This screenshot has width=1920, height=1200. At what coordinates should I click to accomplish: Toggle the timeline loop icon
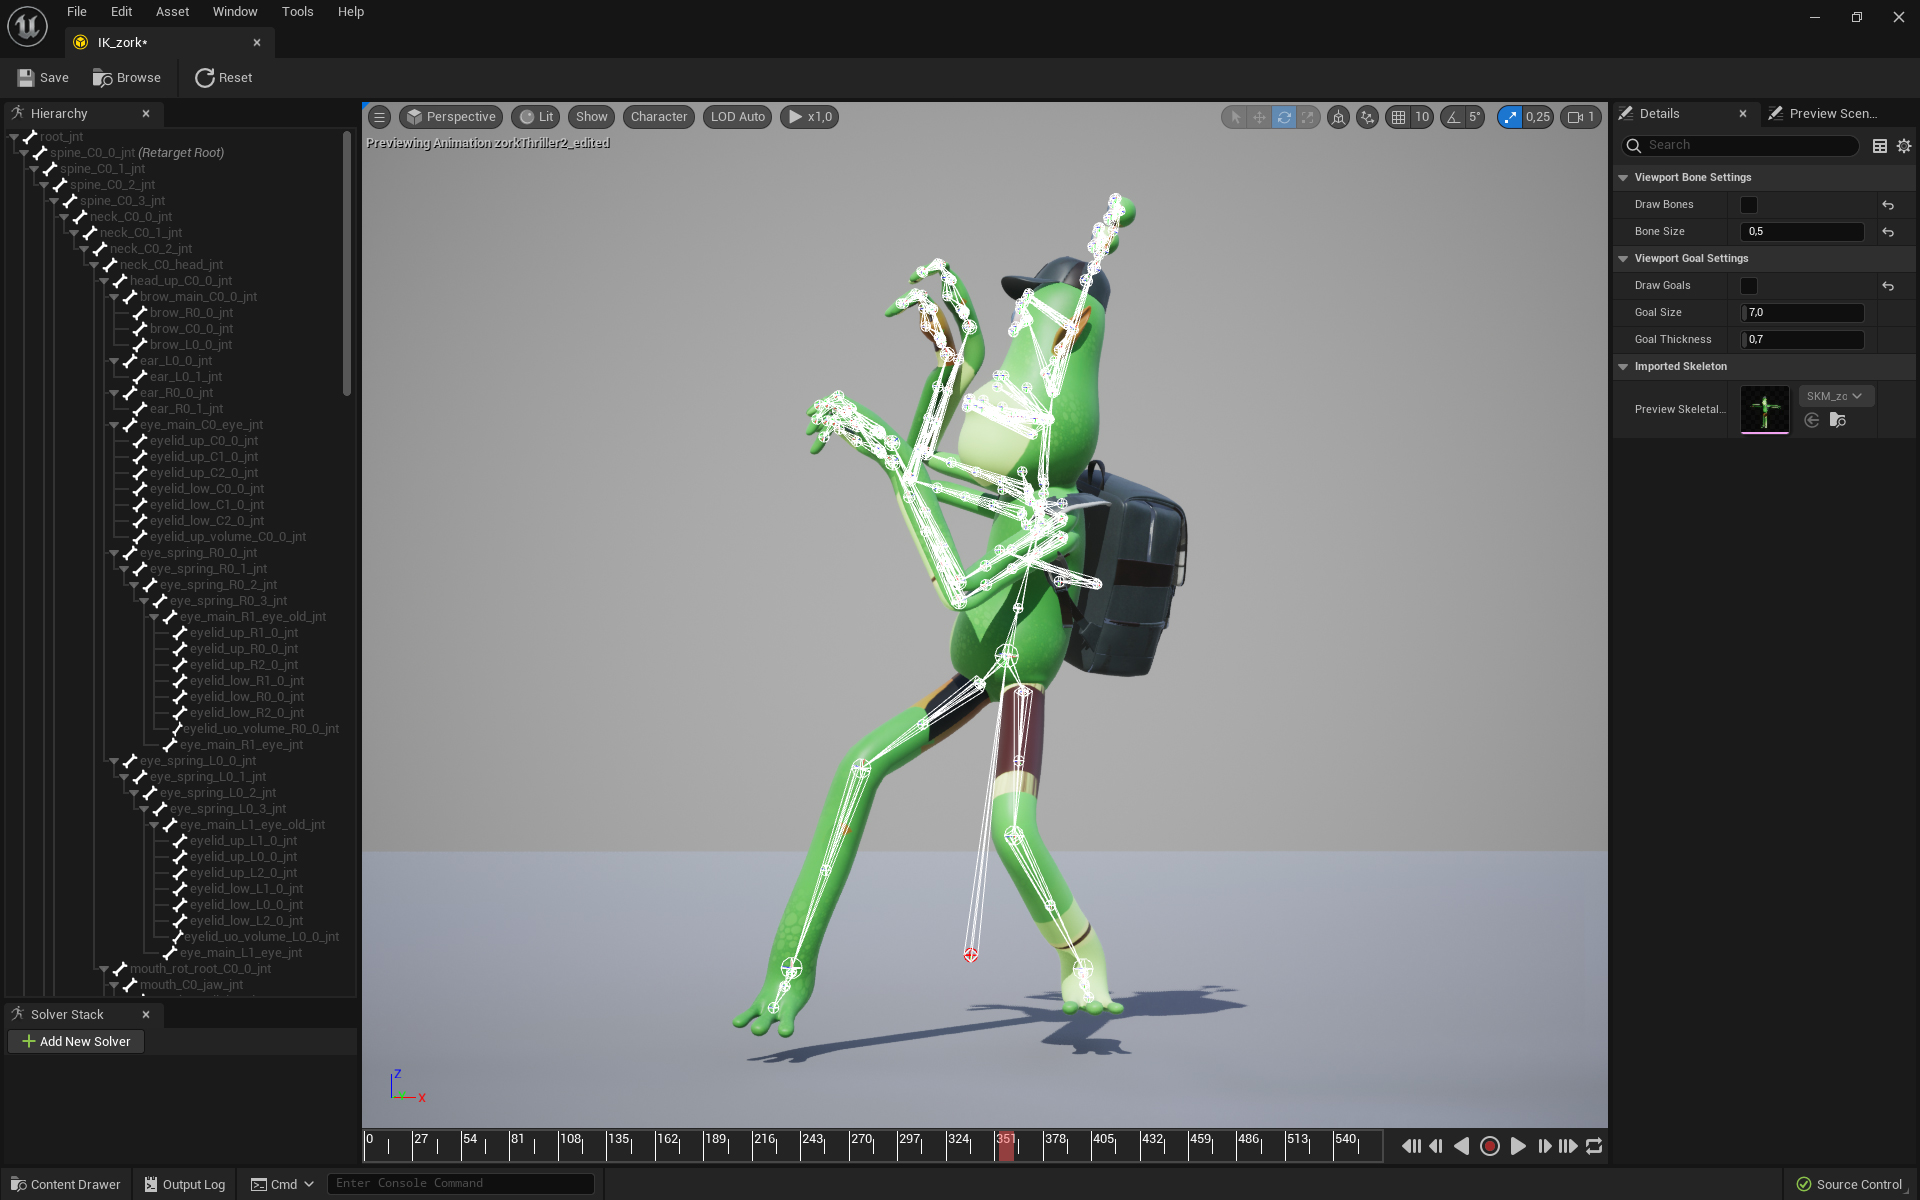pyautogui.click(x=1594, y=1146)
